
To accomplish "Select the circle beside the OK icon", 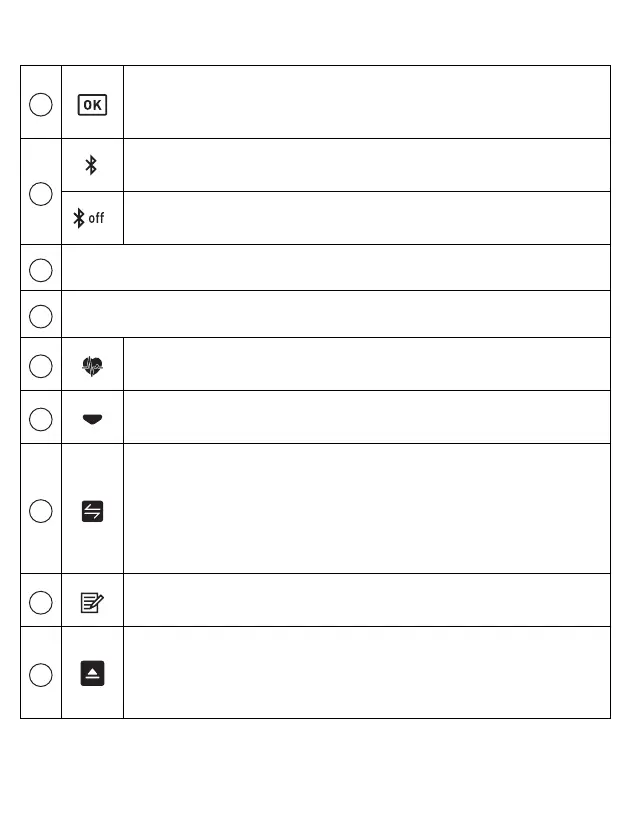I will point(41,104).
